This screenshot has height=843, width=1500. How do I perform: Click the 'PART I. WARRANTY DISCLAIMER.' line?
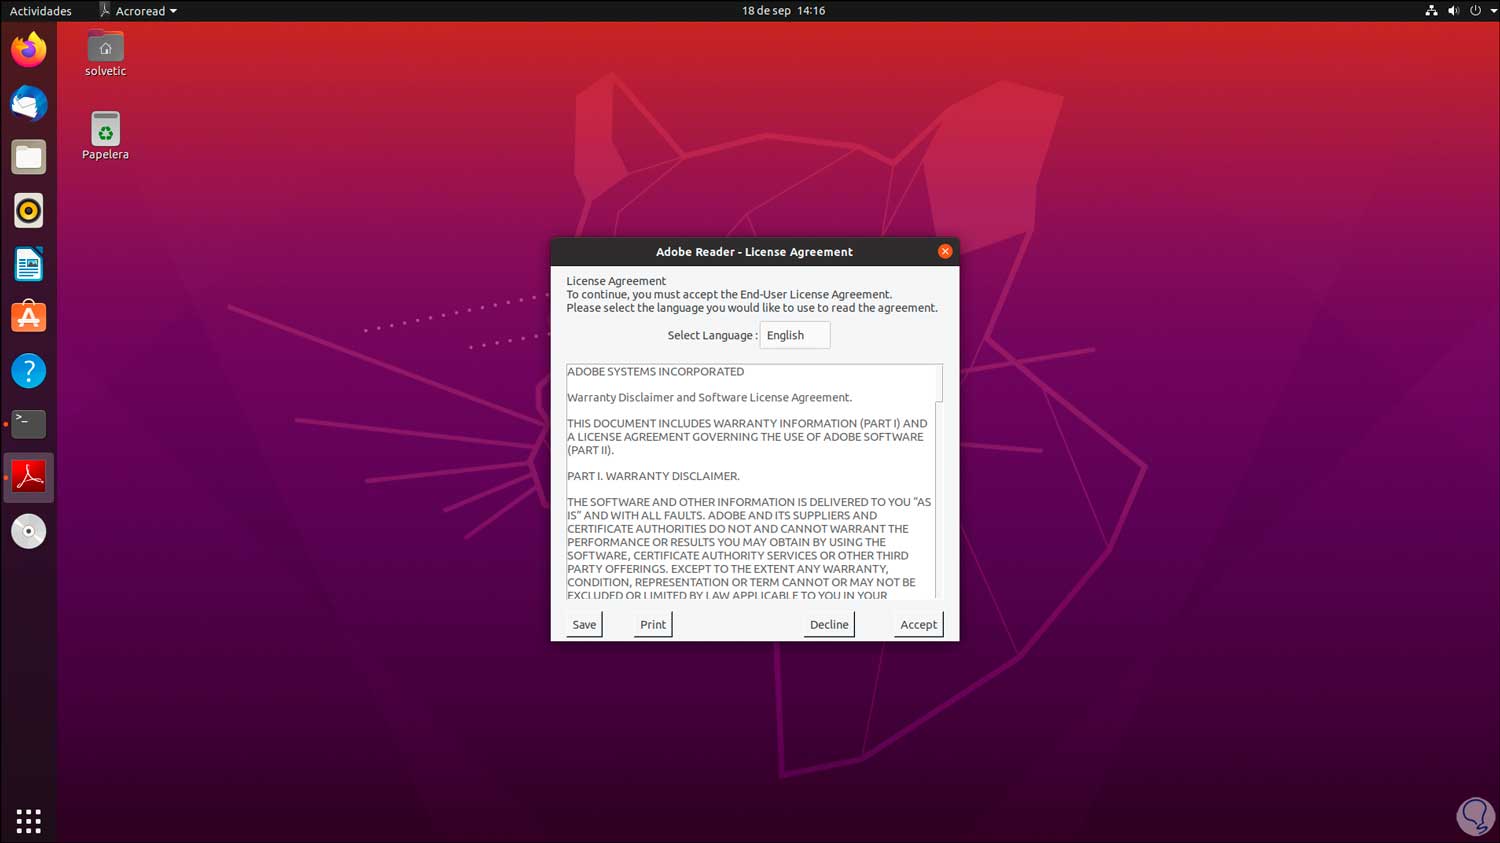[653, 476]
